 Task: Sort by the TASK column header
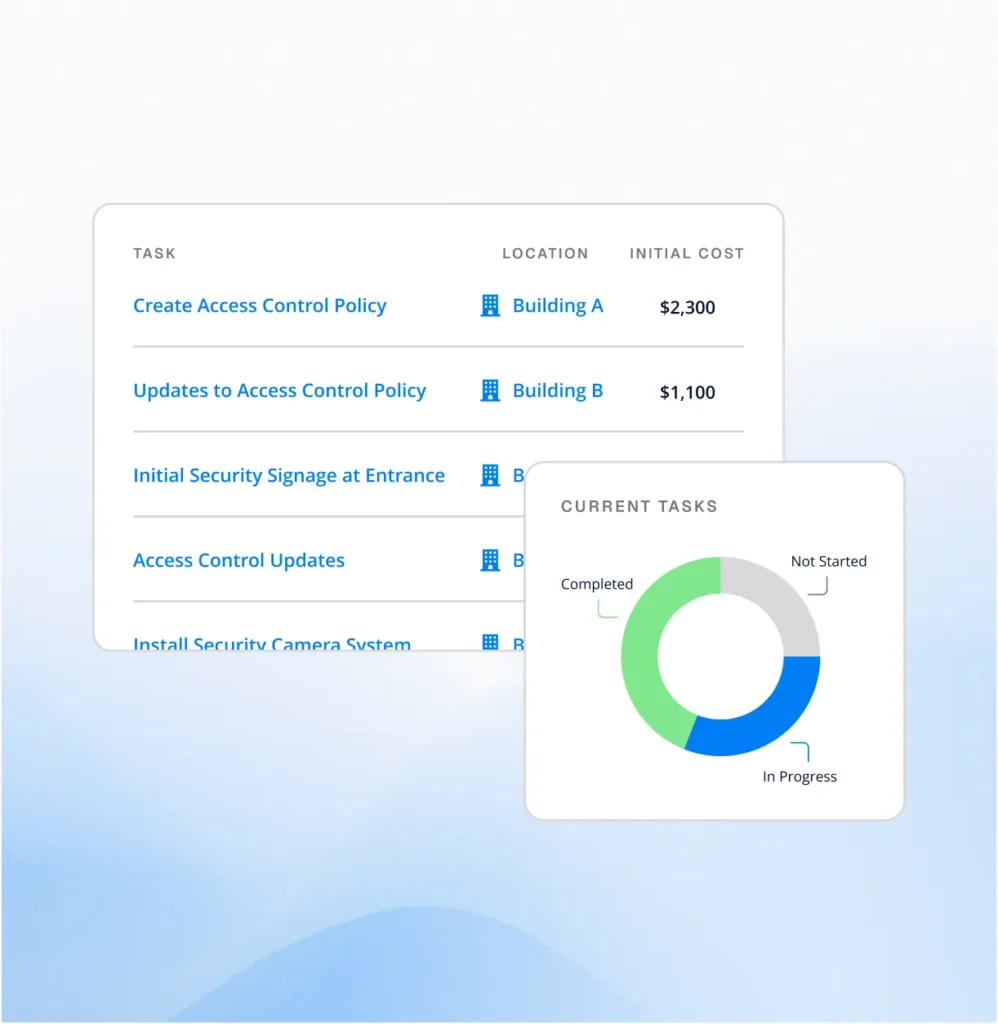coord(155,253)
